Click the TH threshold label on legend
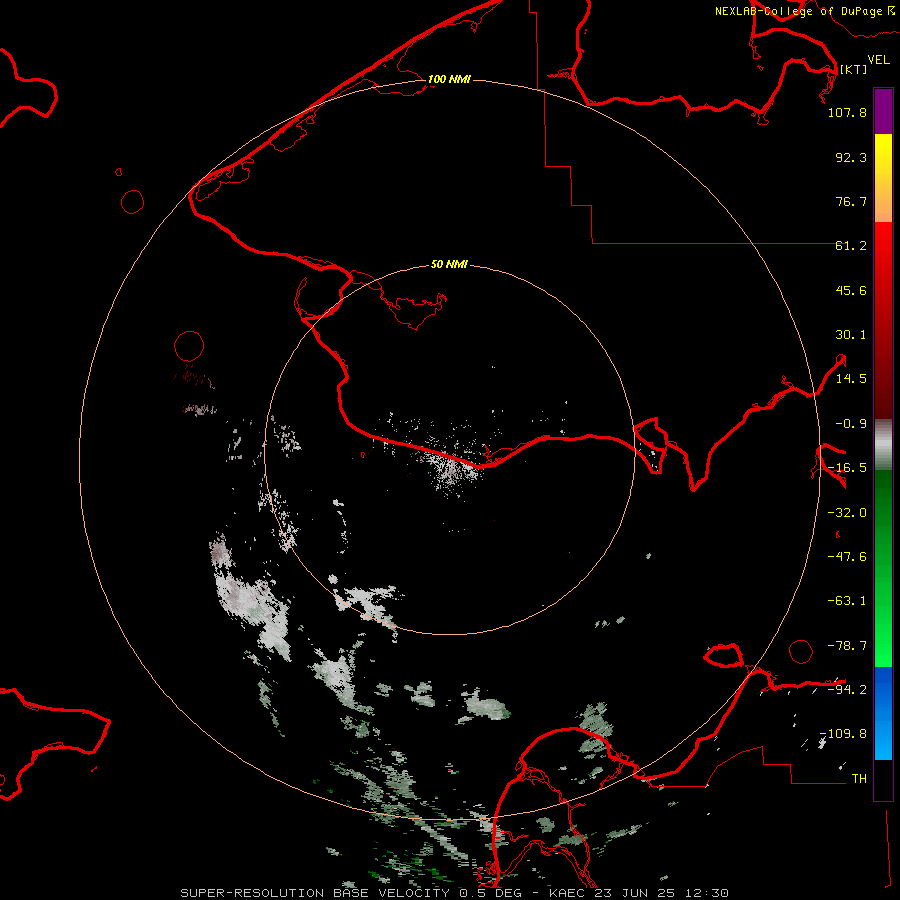Viewport: 900px width, 900px height. point(859,779)
